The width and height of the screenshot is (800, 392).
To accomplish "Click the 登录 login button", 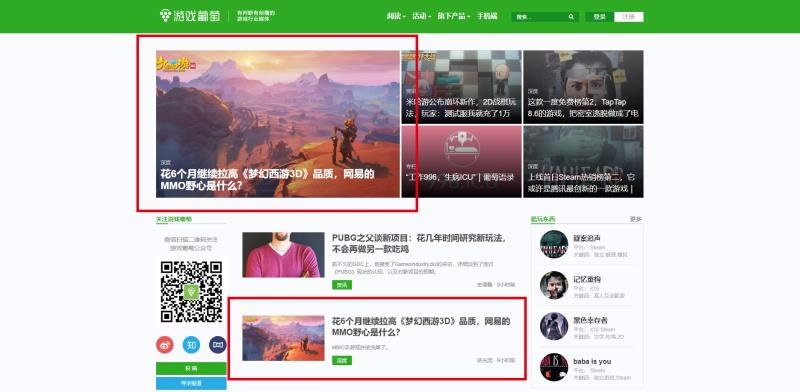I will 599,17.
